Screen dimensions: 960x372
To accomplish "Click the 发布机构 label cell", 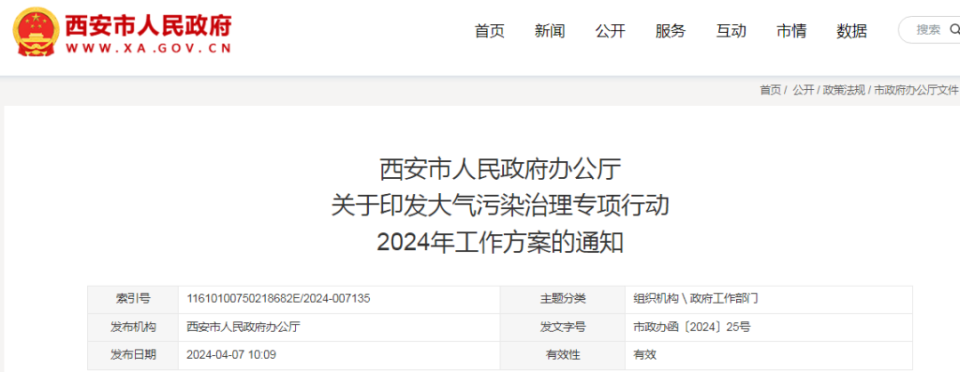I will coord(133,327).
